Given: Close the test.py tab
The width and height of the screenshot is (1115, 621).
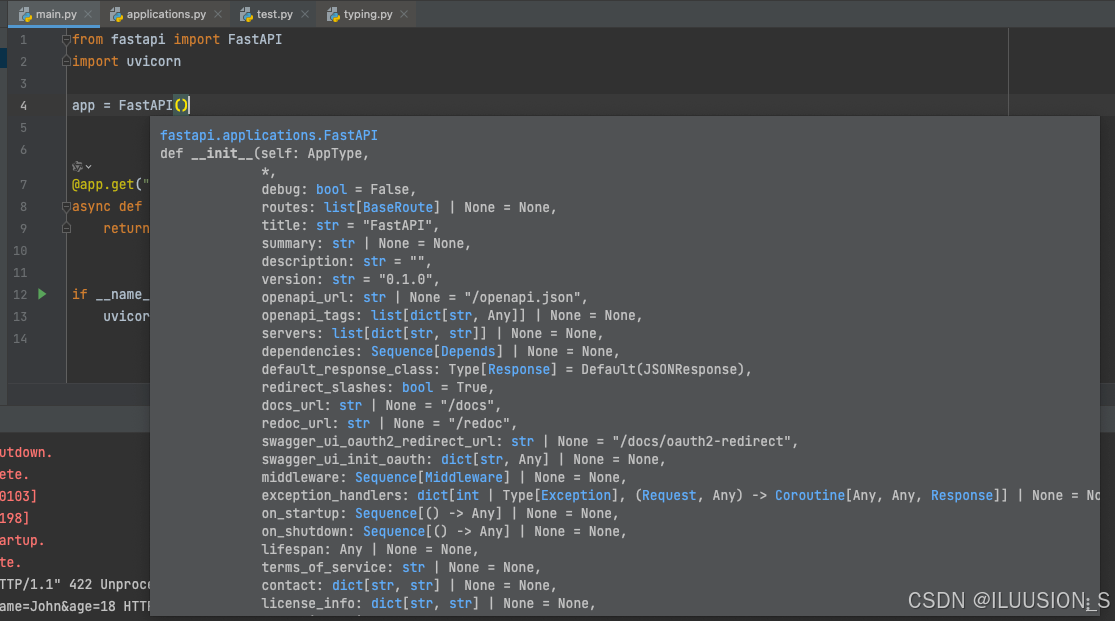Looking at the screenshot, I should 305,14.
